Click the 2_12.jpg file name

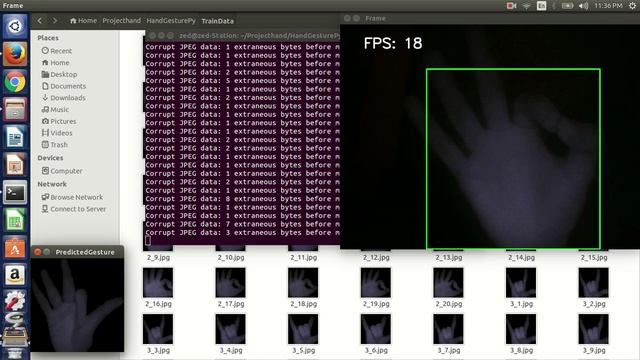coord(376,258)
